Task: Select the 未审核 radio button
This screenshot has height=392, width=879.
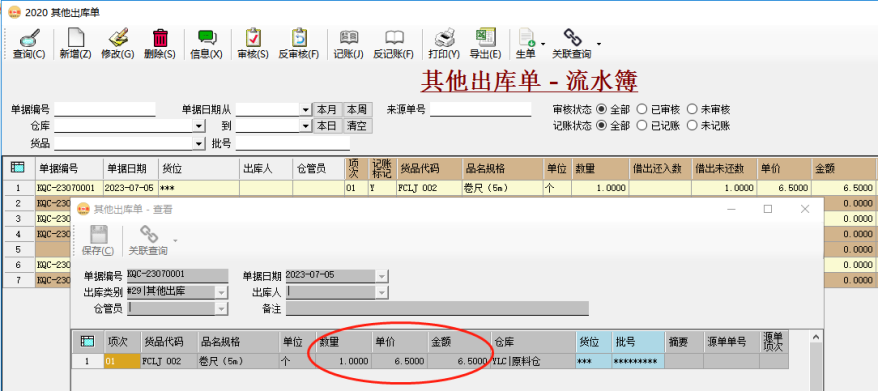Action: pyautogui.click(x=692, y=109)
